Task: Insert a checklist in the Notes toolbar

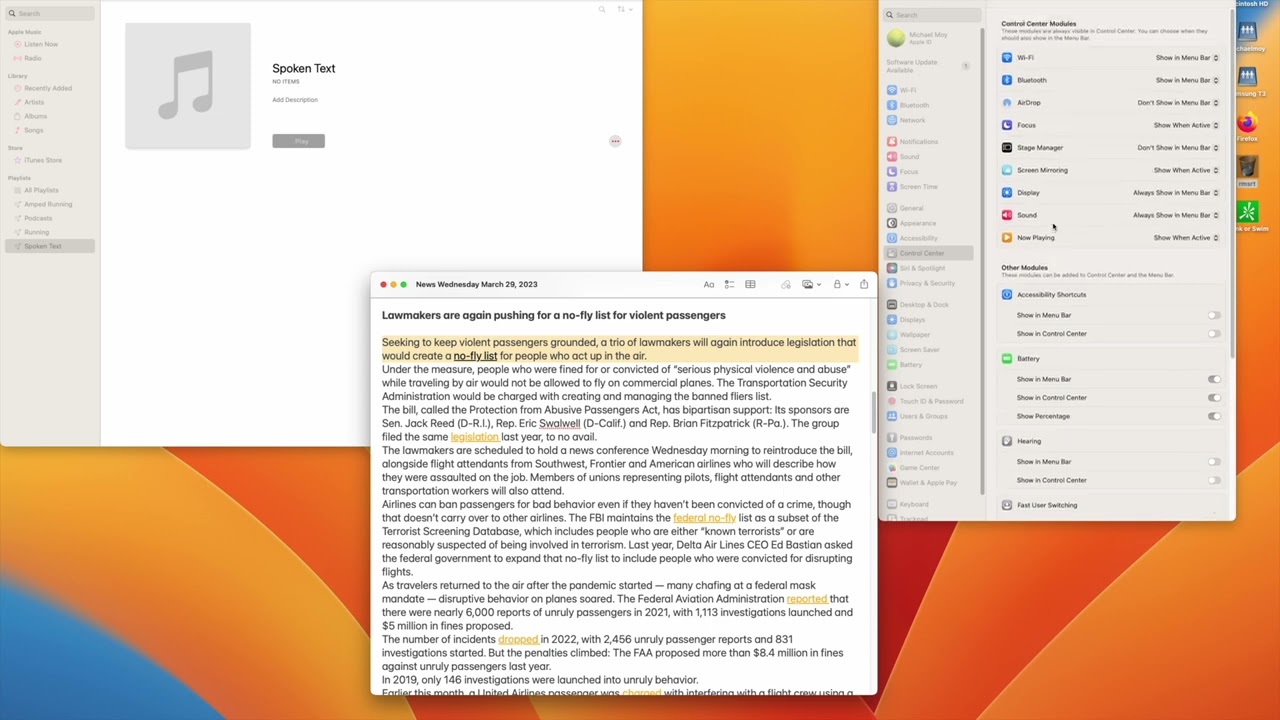Action: click(729, 285)
